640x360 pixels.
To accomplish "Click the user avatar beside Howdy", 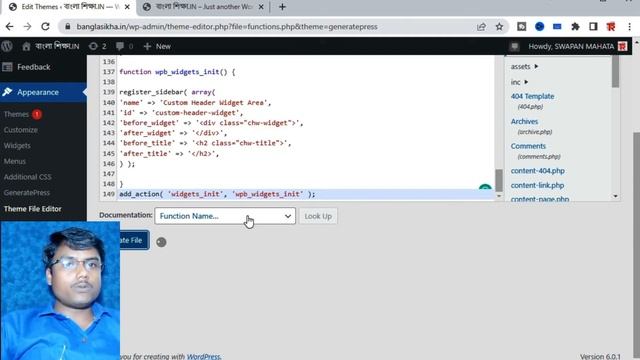I will [x=622, y=46].
